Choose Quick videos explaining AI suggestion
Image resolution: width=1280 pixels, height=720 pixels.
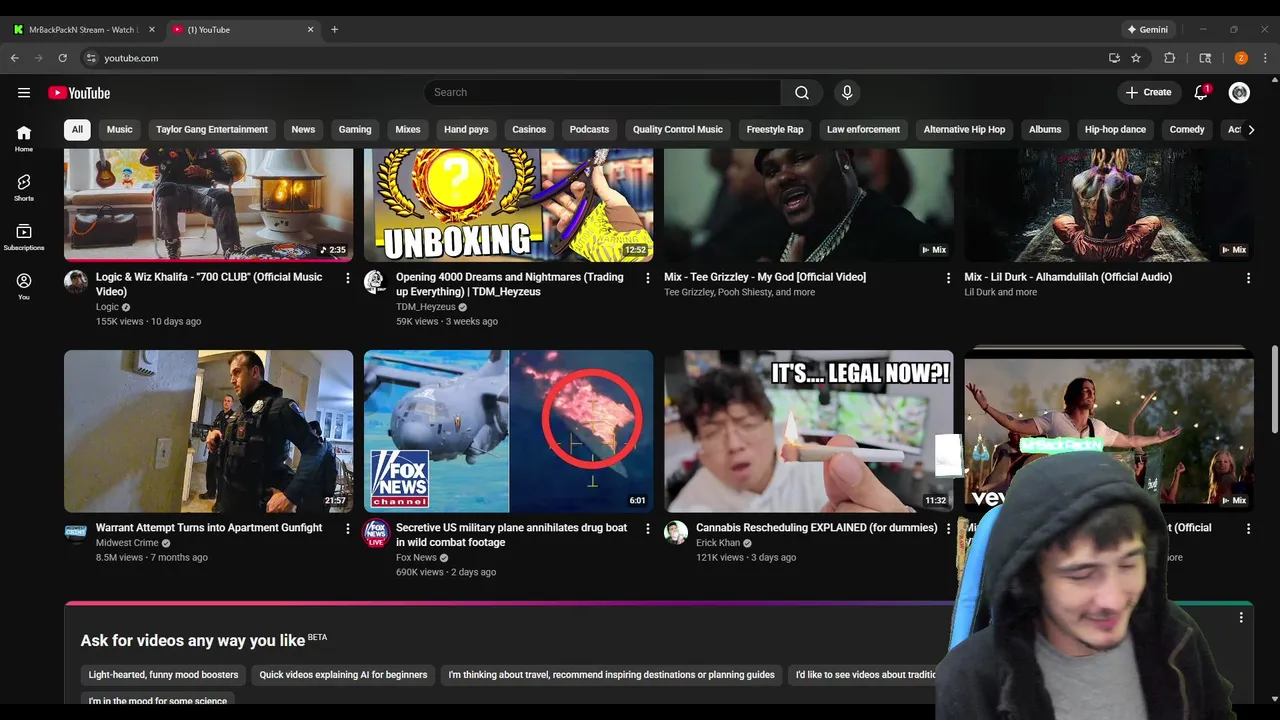[x=343, y=675]
